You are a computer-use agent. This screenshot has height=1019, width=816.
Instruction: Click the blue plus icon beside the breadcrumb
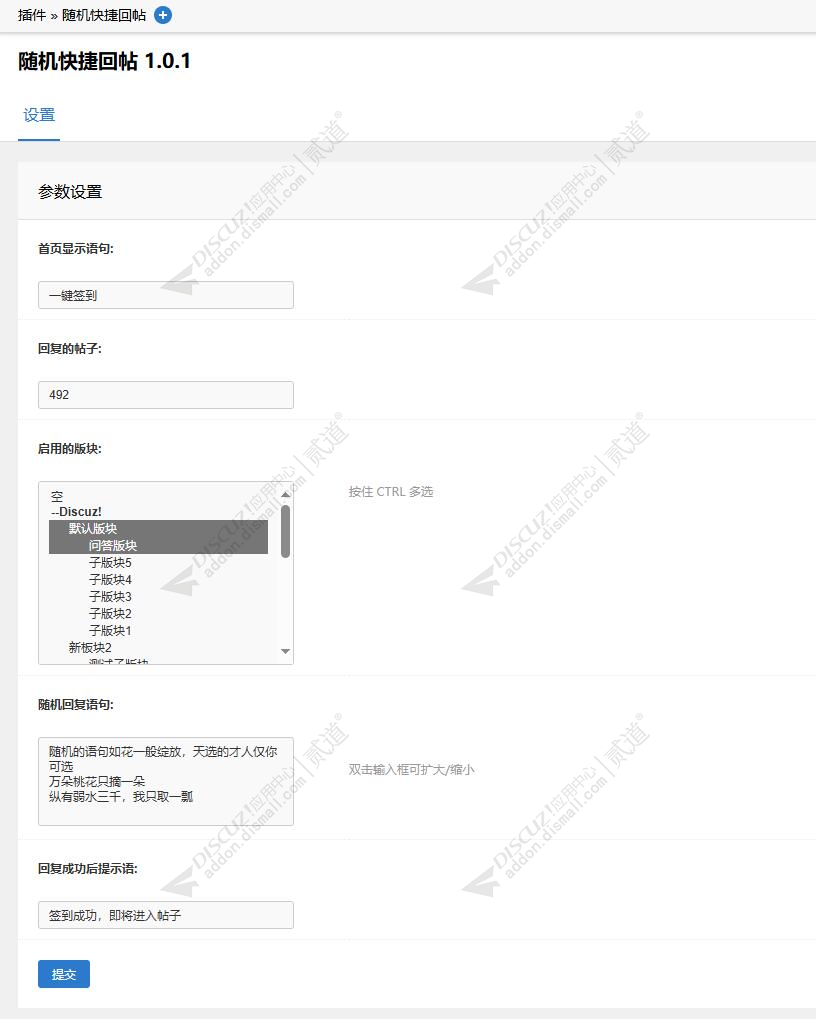pos(163,15)
